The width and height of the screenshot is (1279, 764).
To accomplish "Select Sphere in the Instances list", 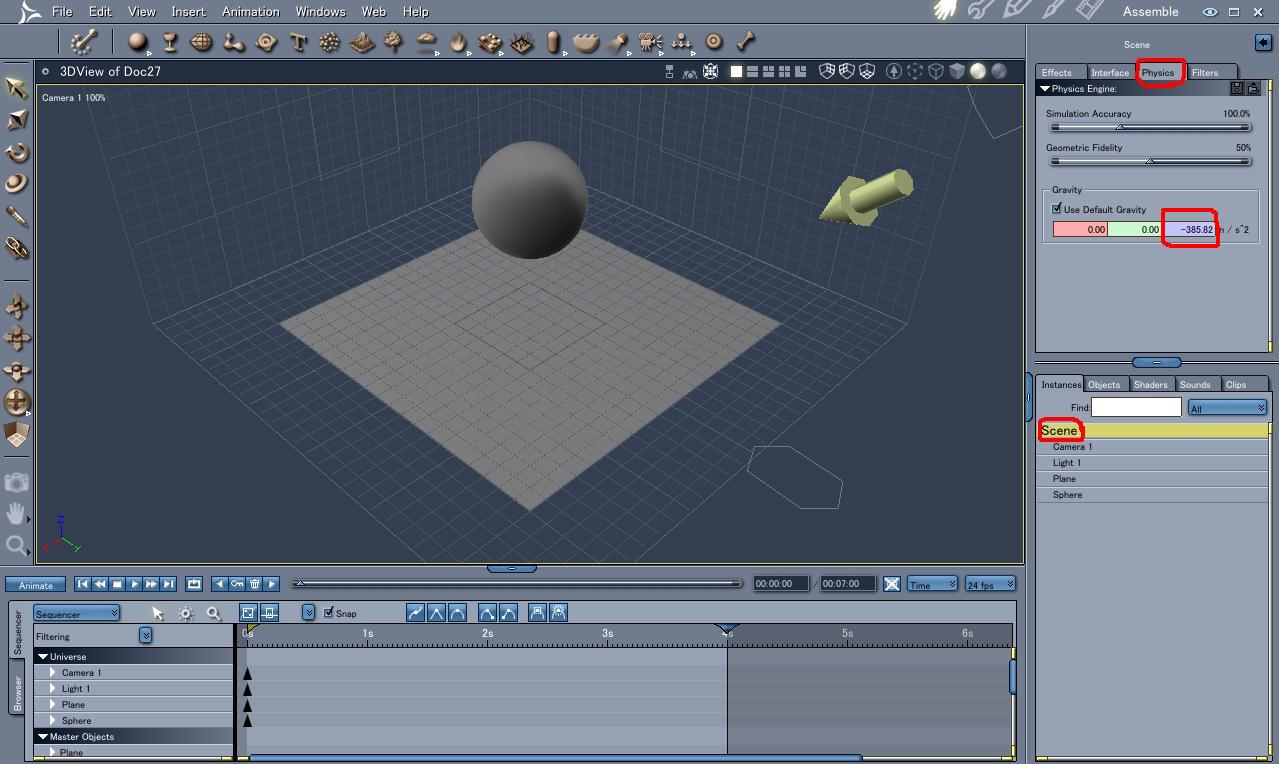I will pos(1152,495).
